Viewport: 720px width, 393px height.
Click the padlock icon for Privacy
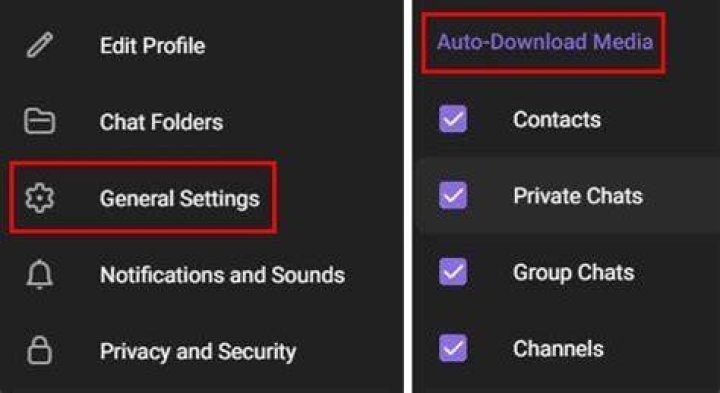pos(39,350)
